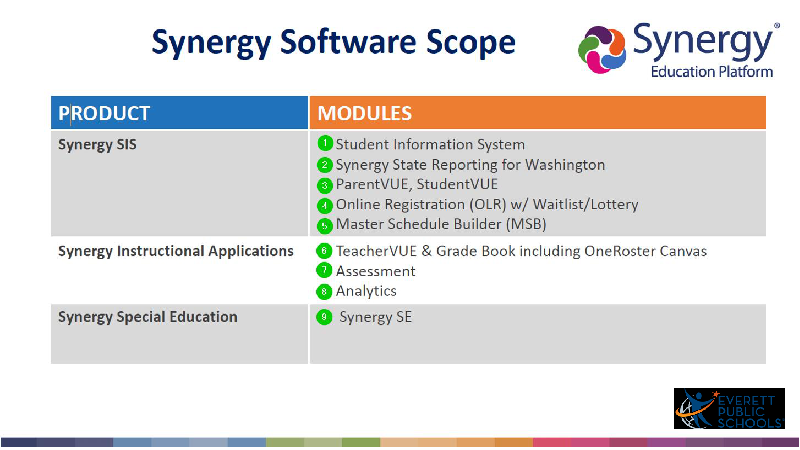800x450 pixels.
Task: Click the green number 2 bullet
Action: (325, 165)
